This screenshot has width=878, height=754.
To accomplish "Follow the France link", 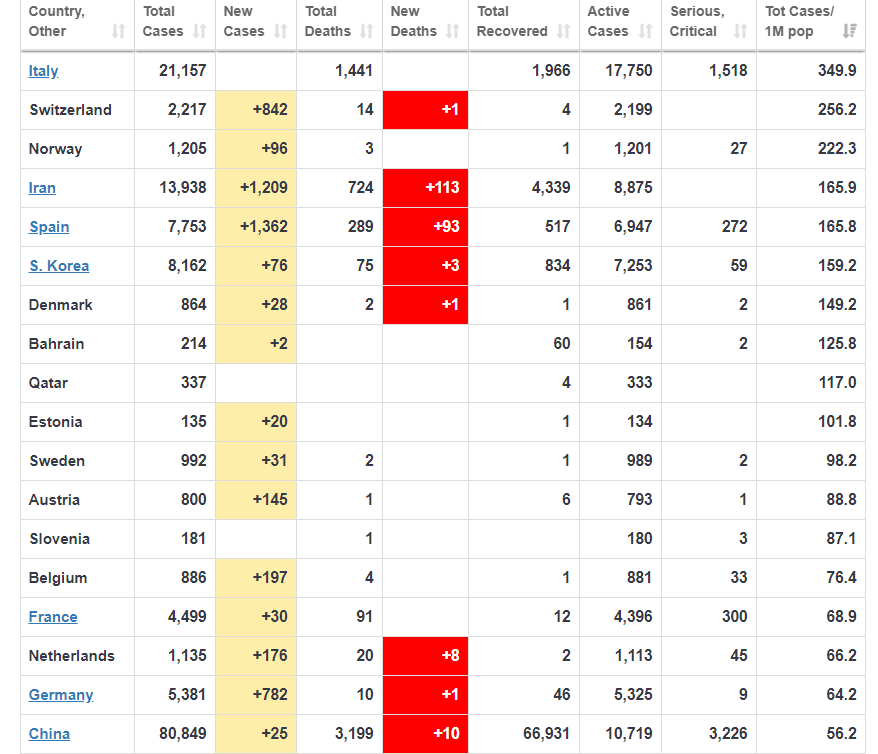I will [53, 617].
